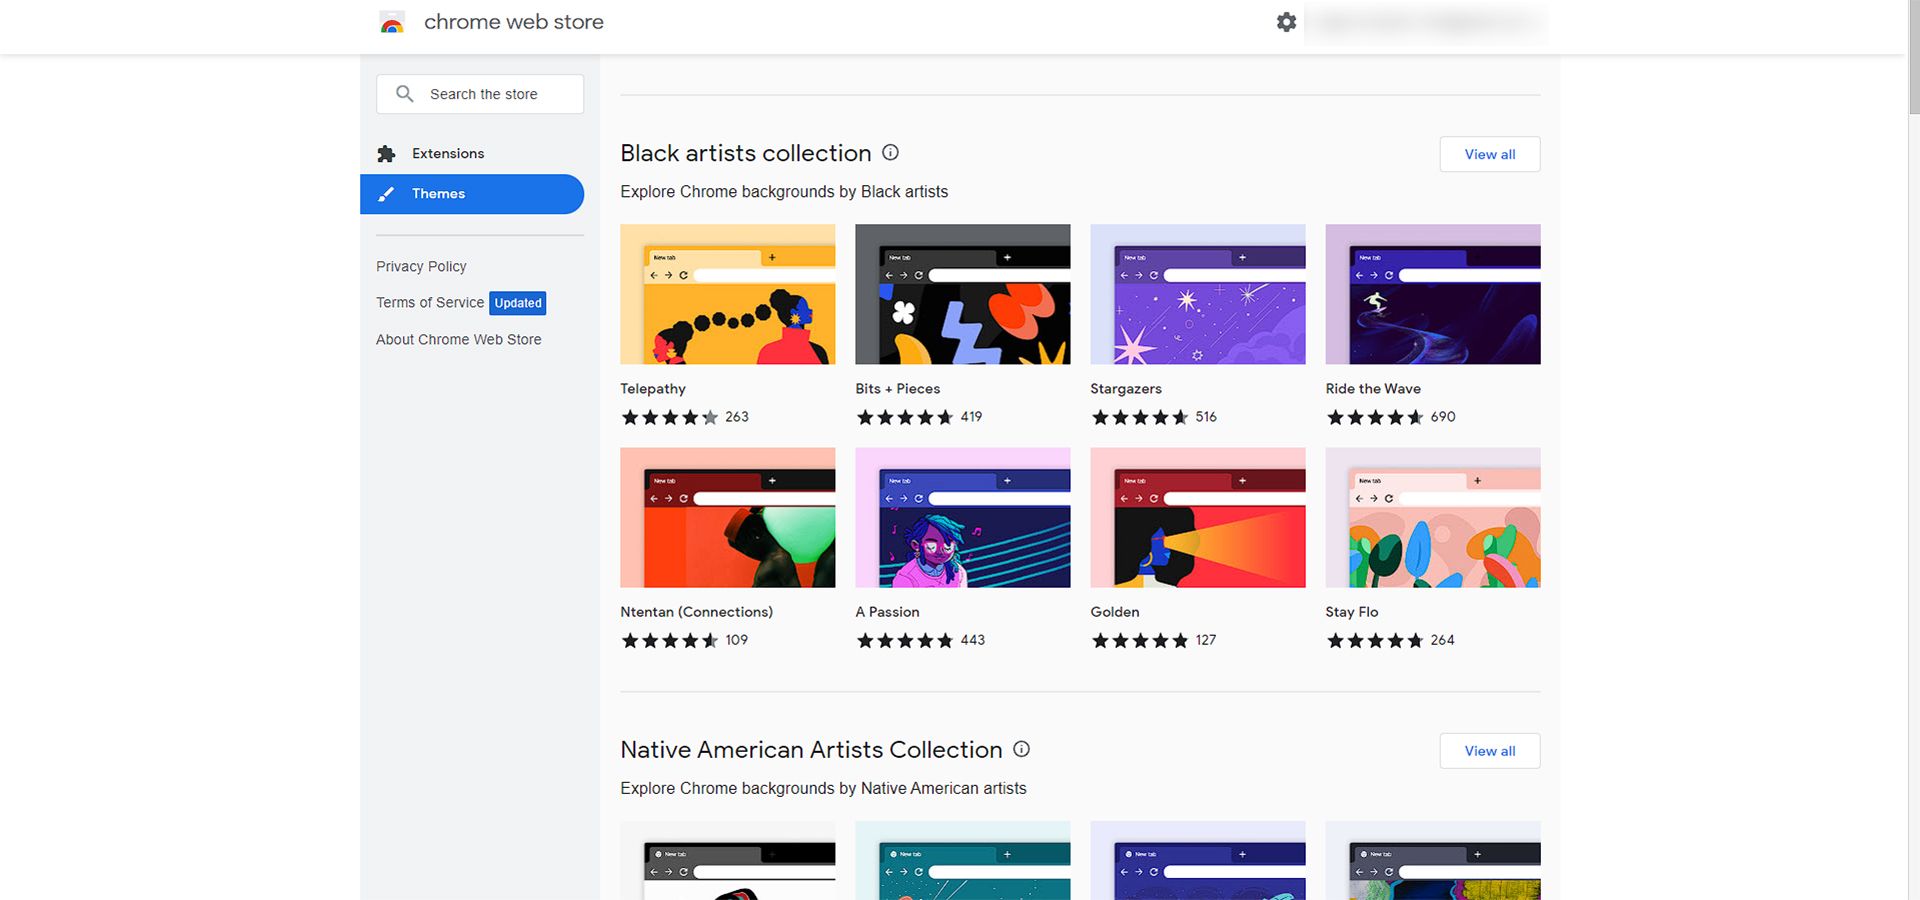The width and height of the screenshot is (1920, 900).
Task: Open the Ride the Wave theme
Action: [1432, 294]
